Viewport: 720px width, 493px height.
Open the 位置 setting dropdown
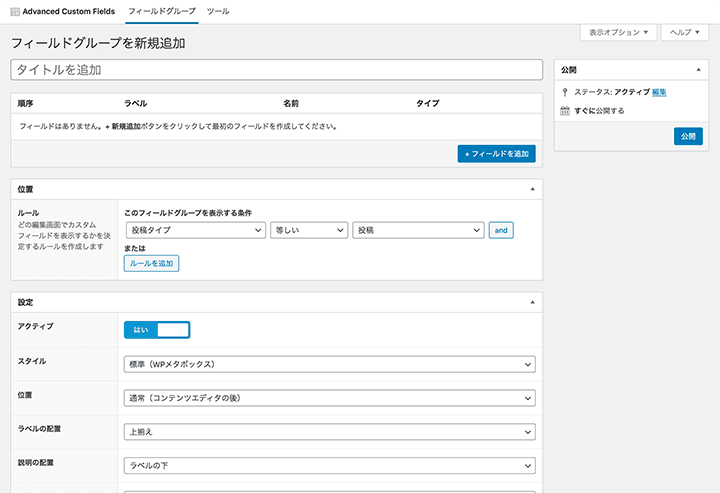click(x=330, y=398)
